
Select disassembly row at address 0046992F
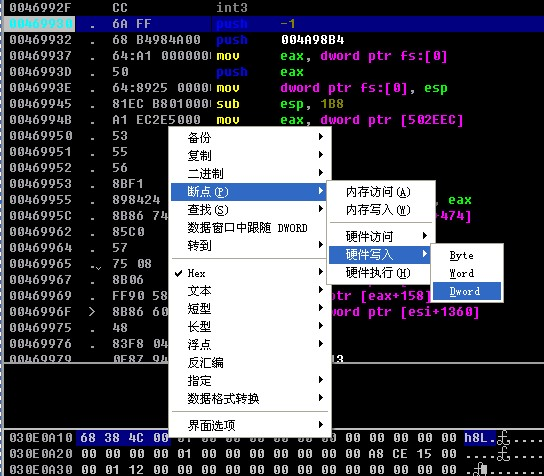pyautogui.click(x=274, y=8)
